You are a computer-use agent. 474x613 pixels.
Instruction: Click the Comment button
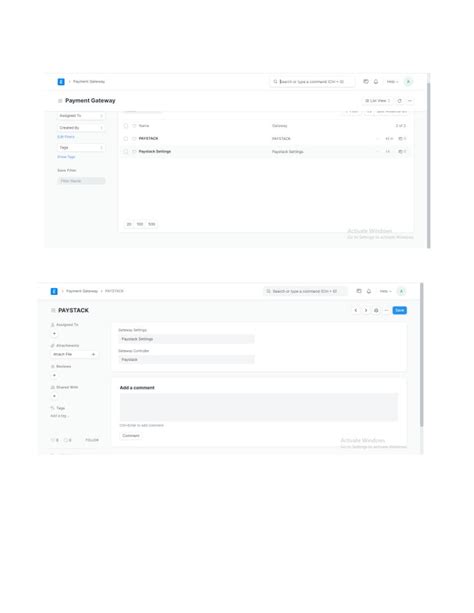(131, 436)
